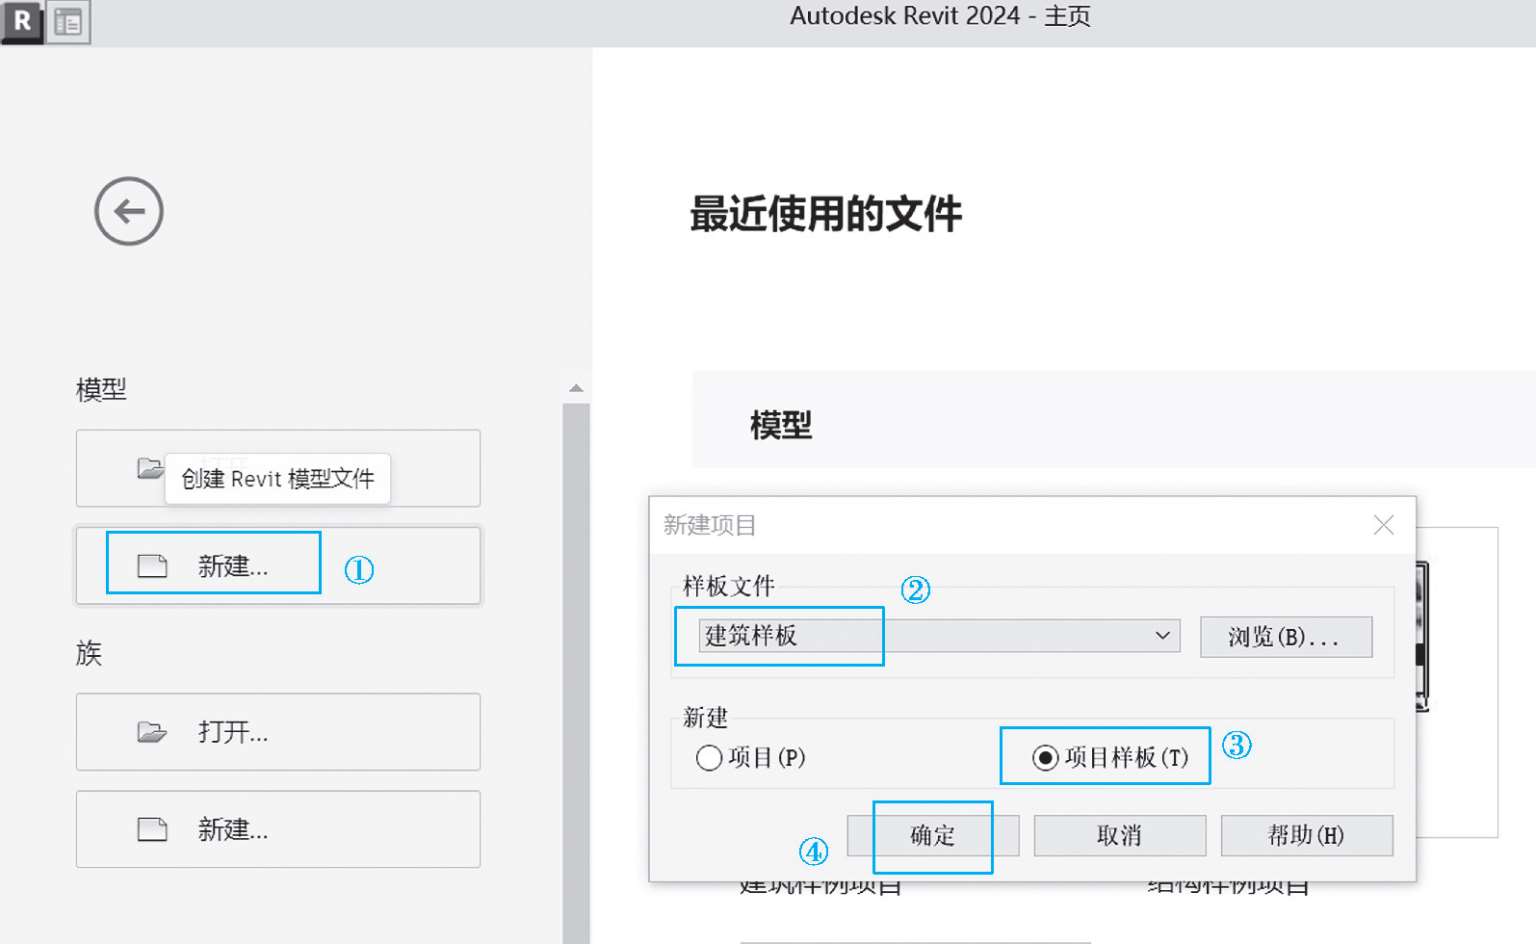
Task: Click the 样板文件 group label
Action: 729,586
